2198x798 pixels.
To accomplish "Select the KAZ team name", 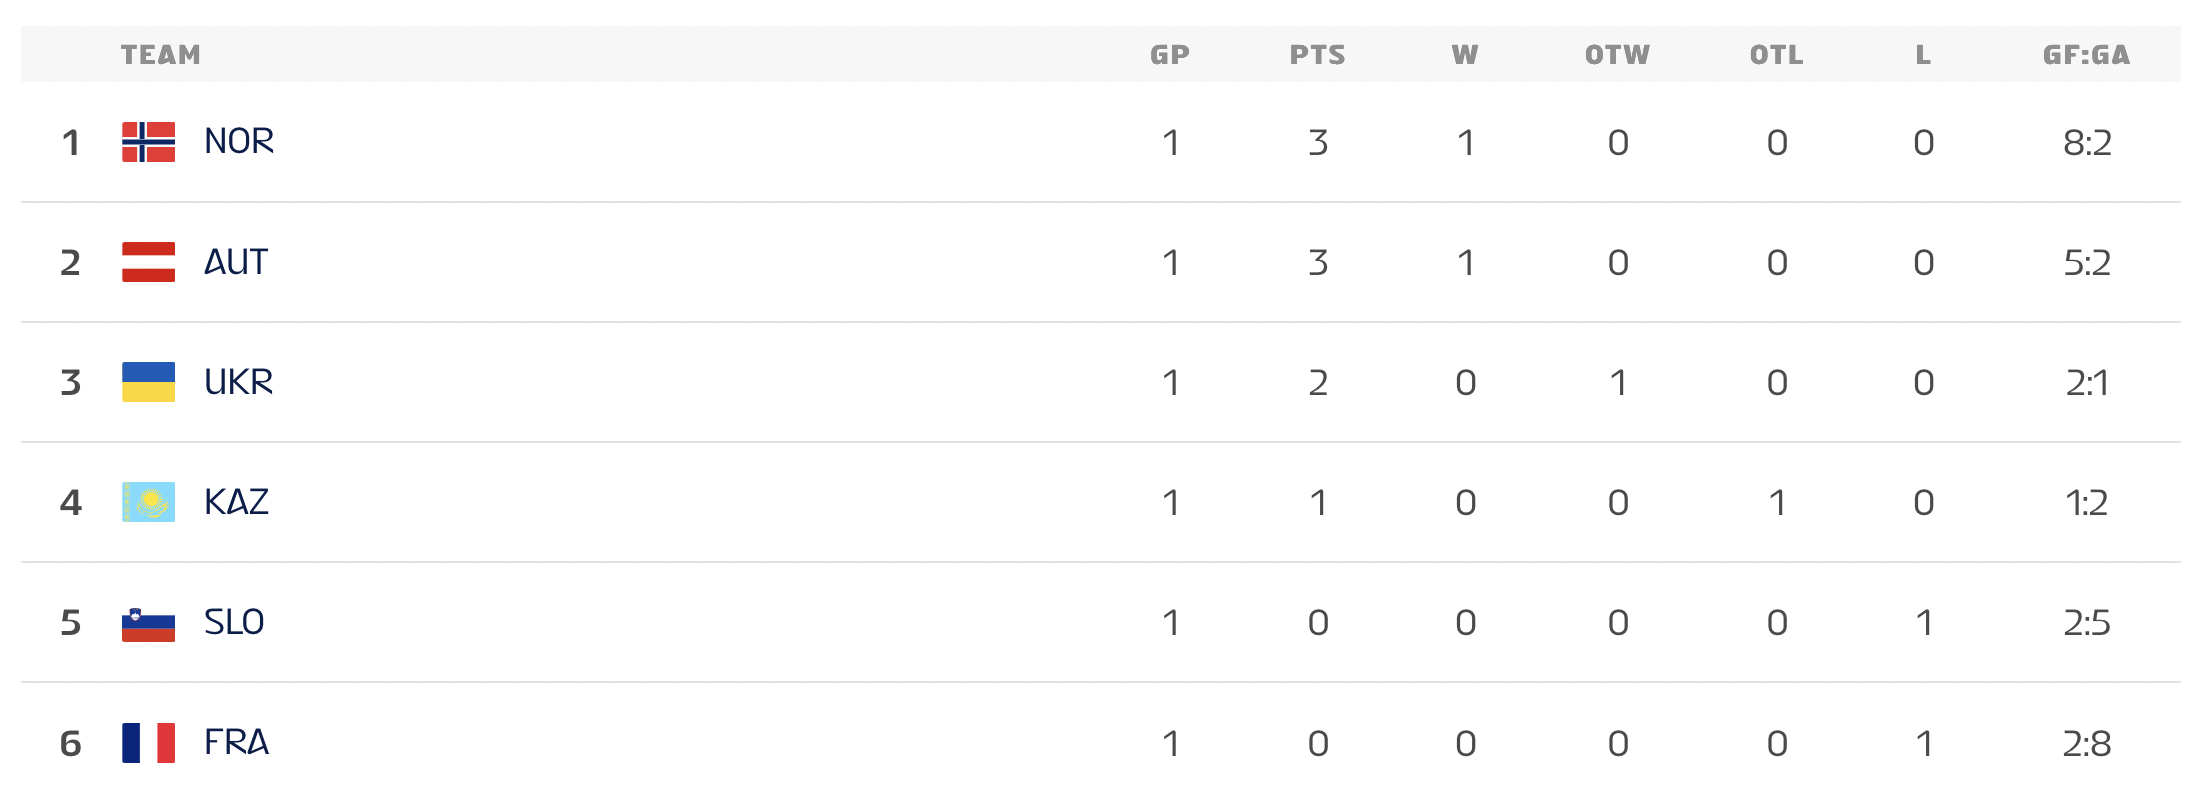I will [236, 502].
